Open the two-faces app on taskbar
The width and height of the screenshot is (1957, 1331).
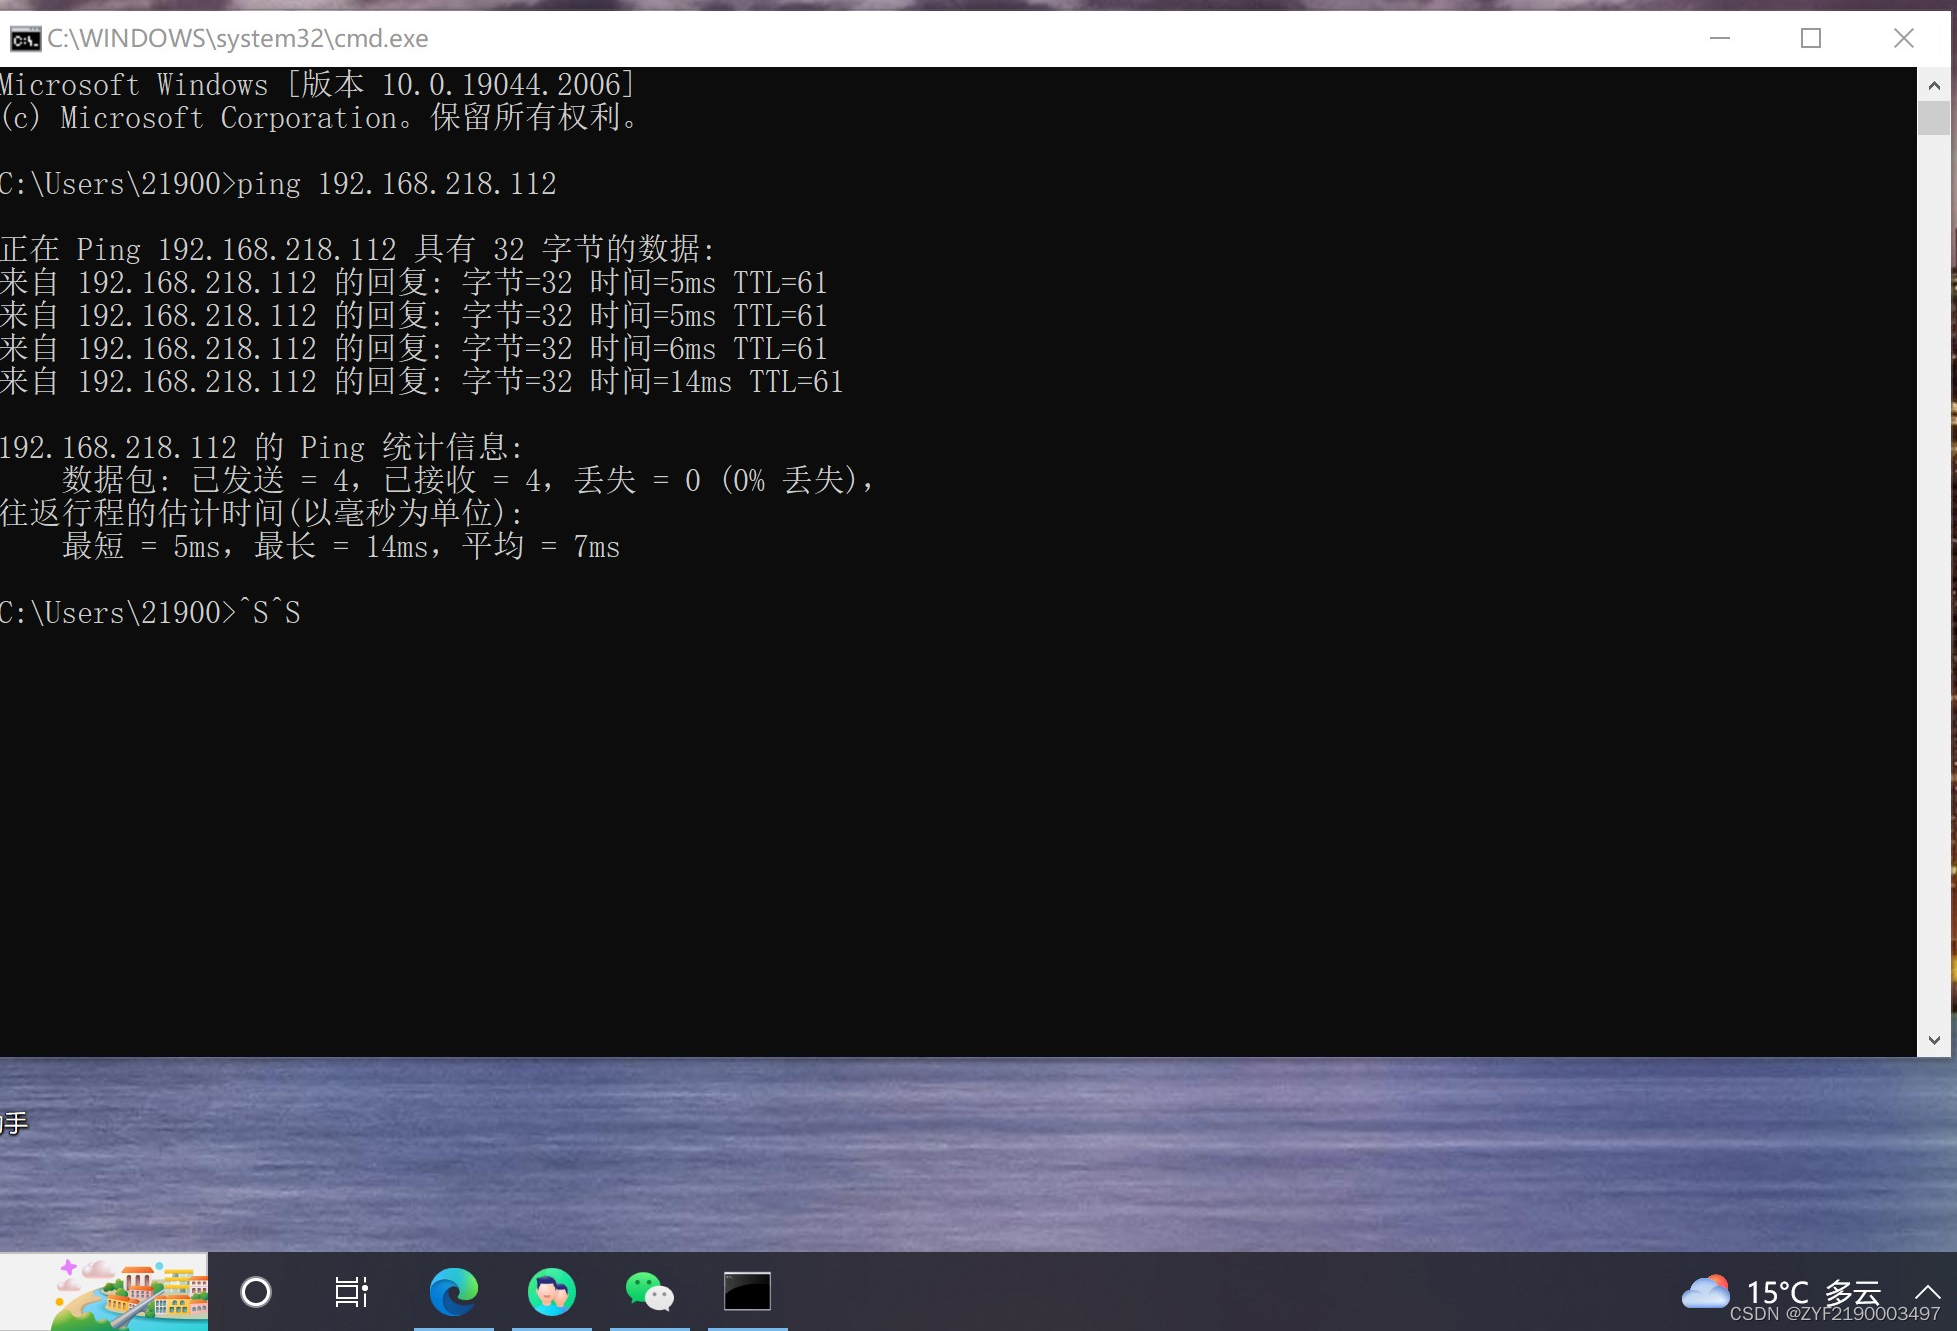[551, 1291]
